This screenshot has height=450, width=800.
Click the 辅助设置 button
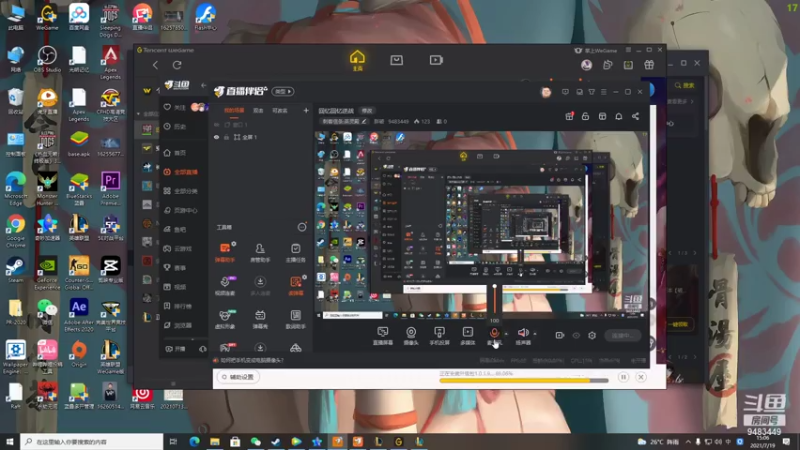[238, 377]
